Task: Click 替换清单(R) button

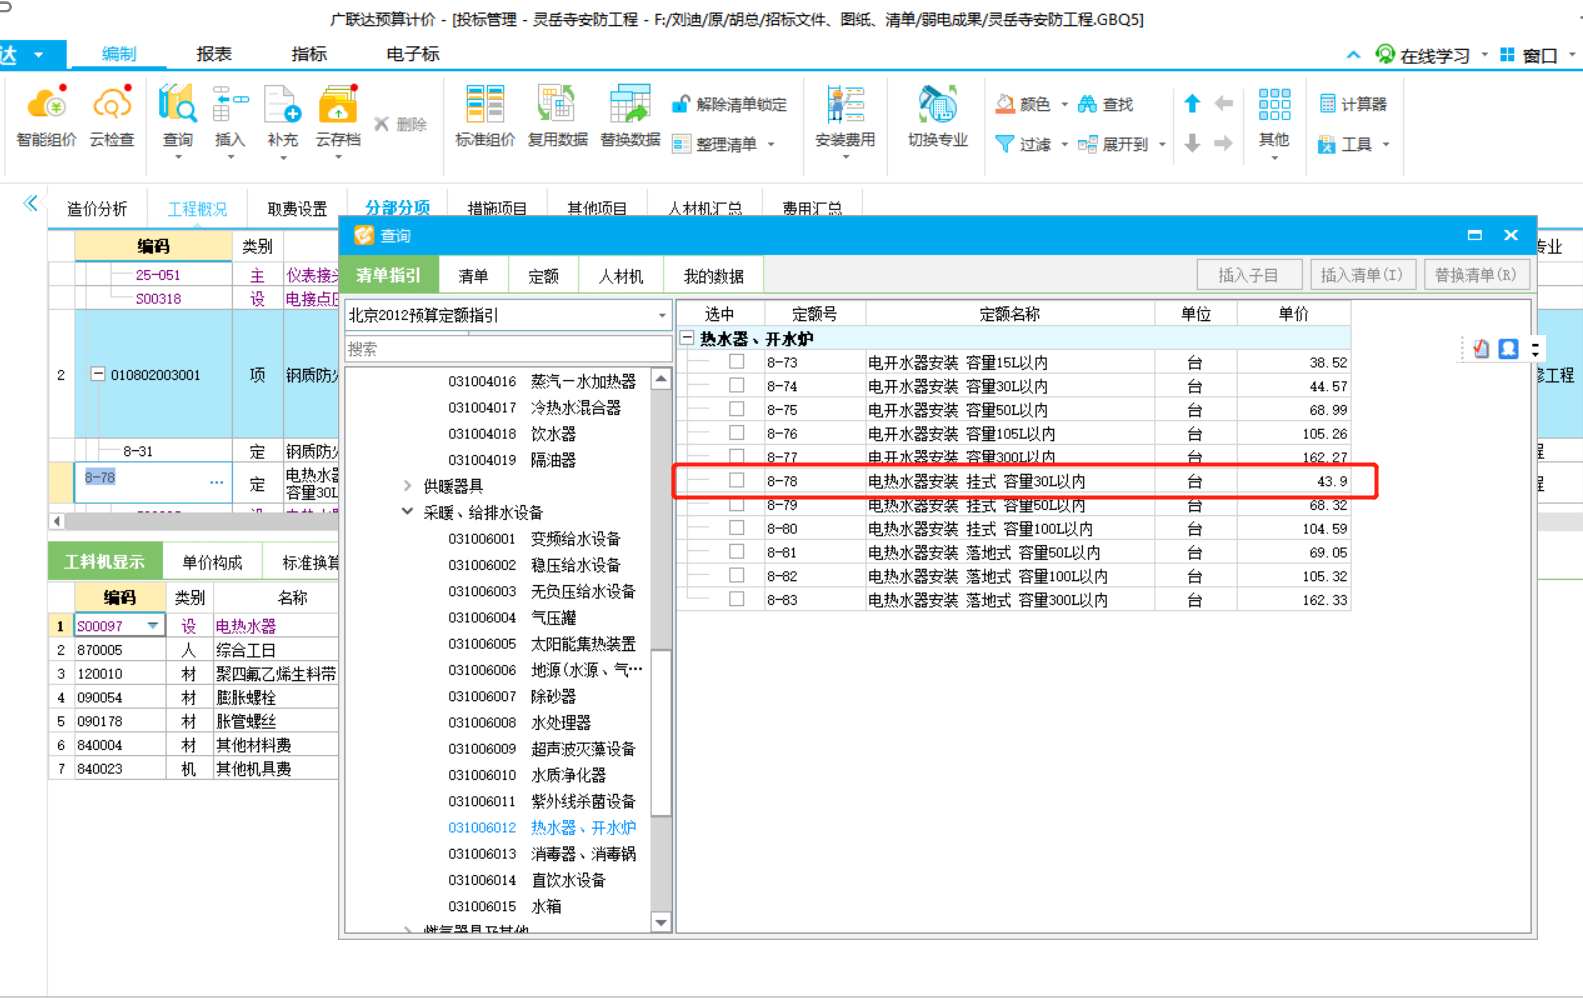Action: click(x=1475, y=275)
